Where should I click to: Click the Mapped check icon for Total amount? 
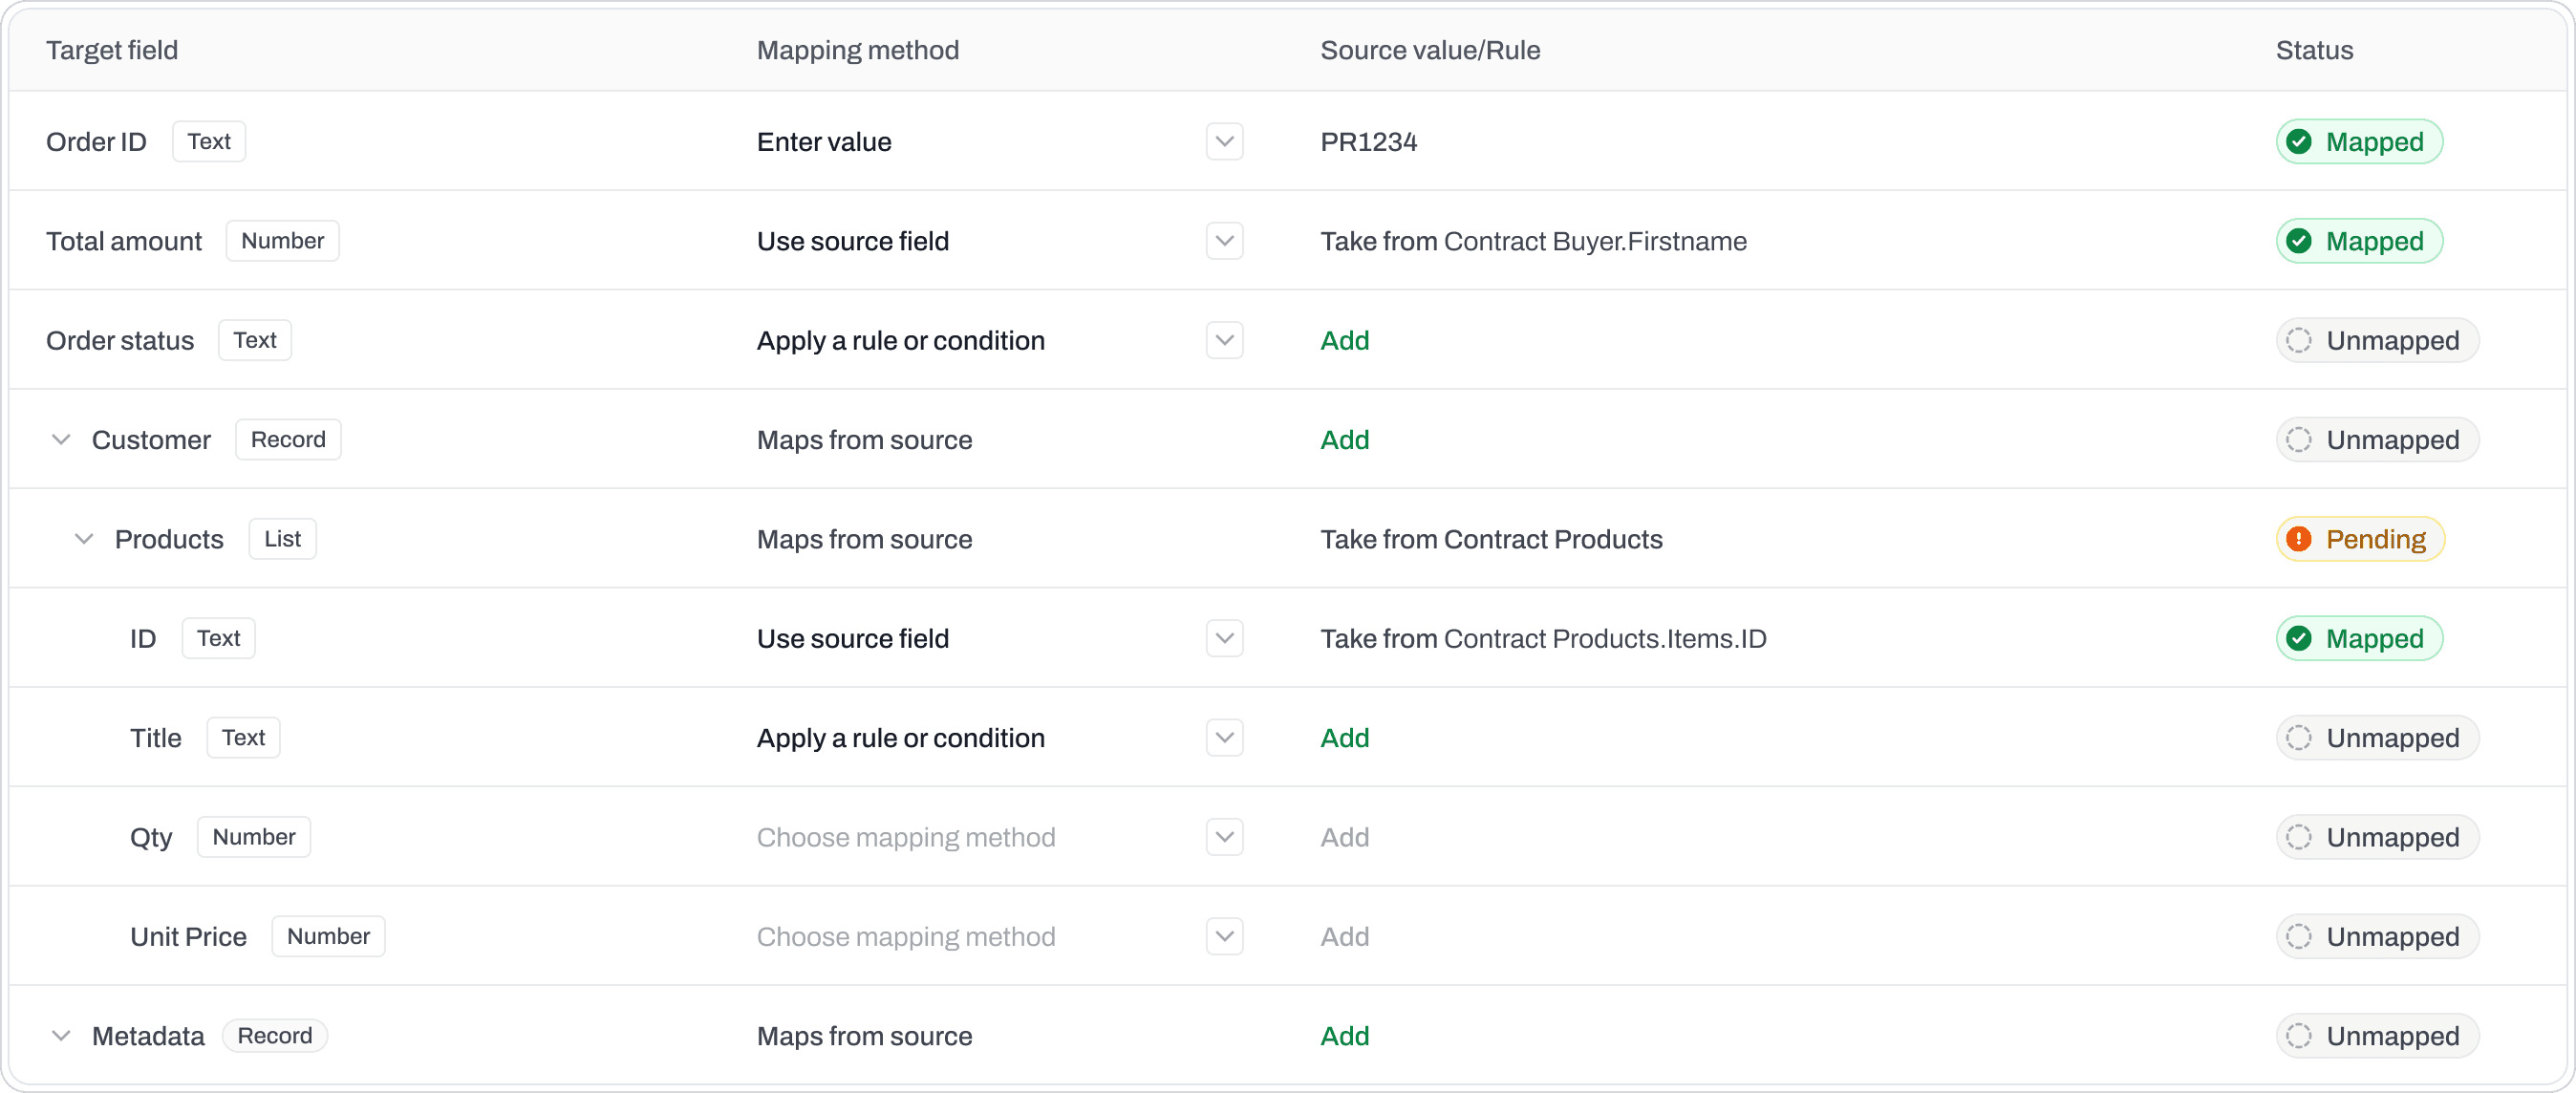tap(2299, 241)
